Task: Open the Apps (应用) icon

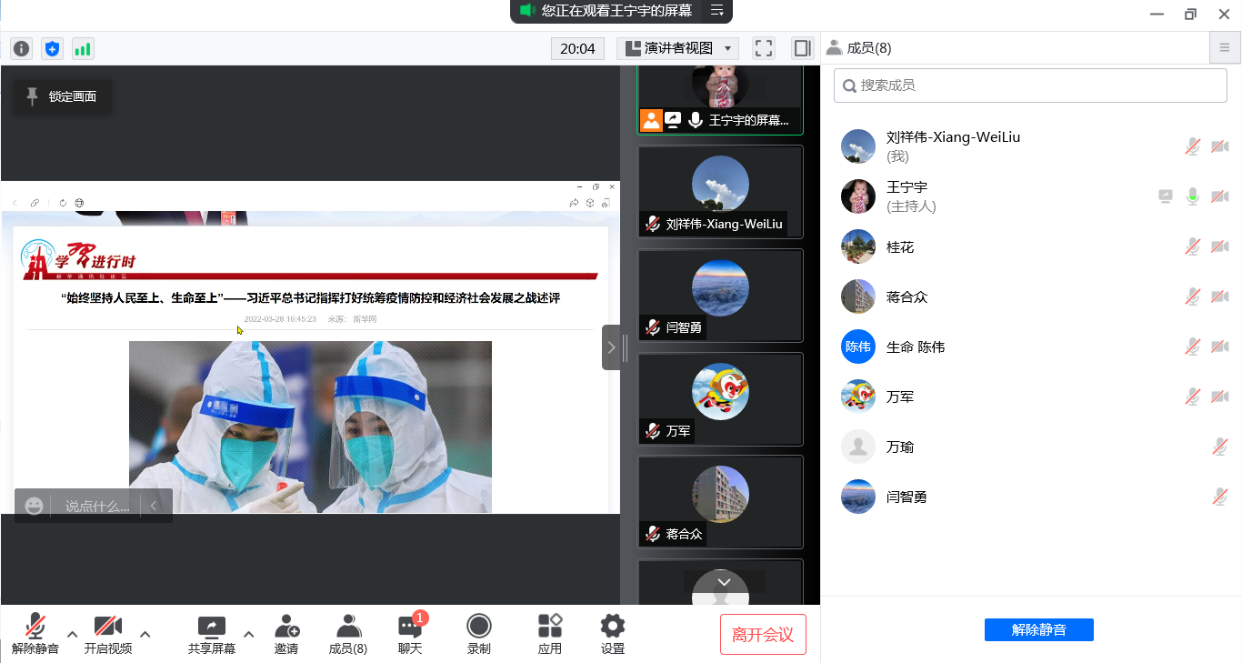Action: click(550, 634)
